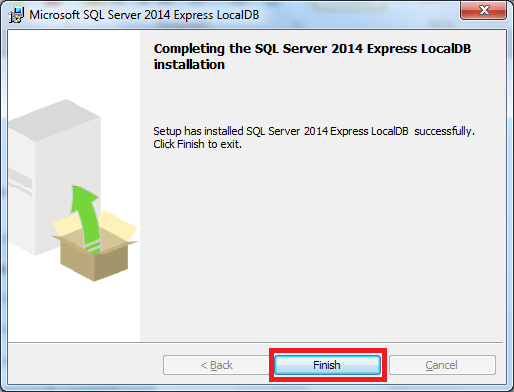Click the installer icon in the title bar

tap(16, 15)
